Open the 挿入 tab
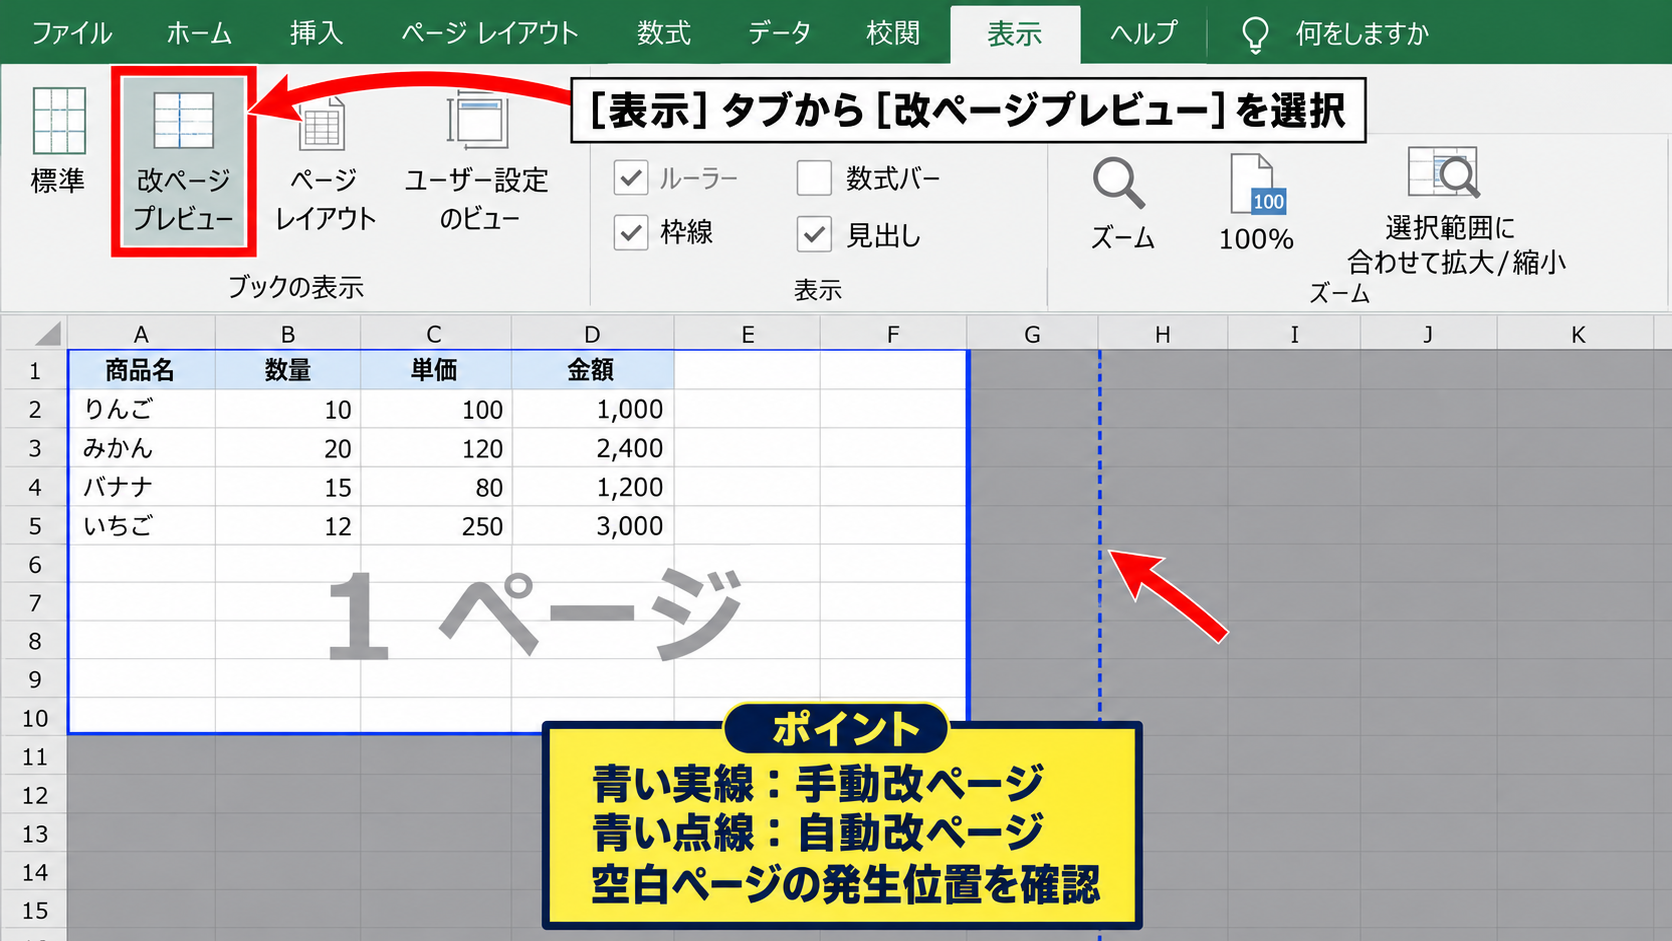 tap(316, 34)
